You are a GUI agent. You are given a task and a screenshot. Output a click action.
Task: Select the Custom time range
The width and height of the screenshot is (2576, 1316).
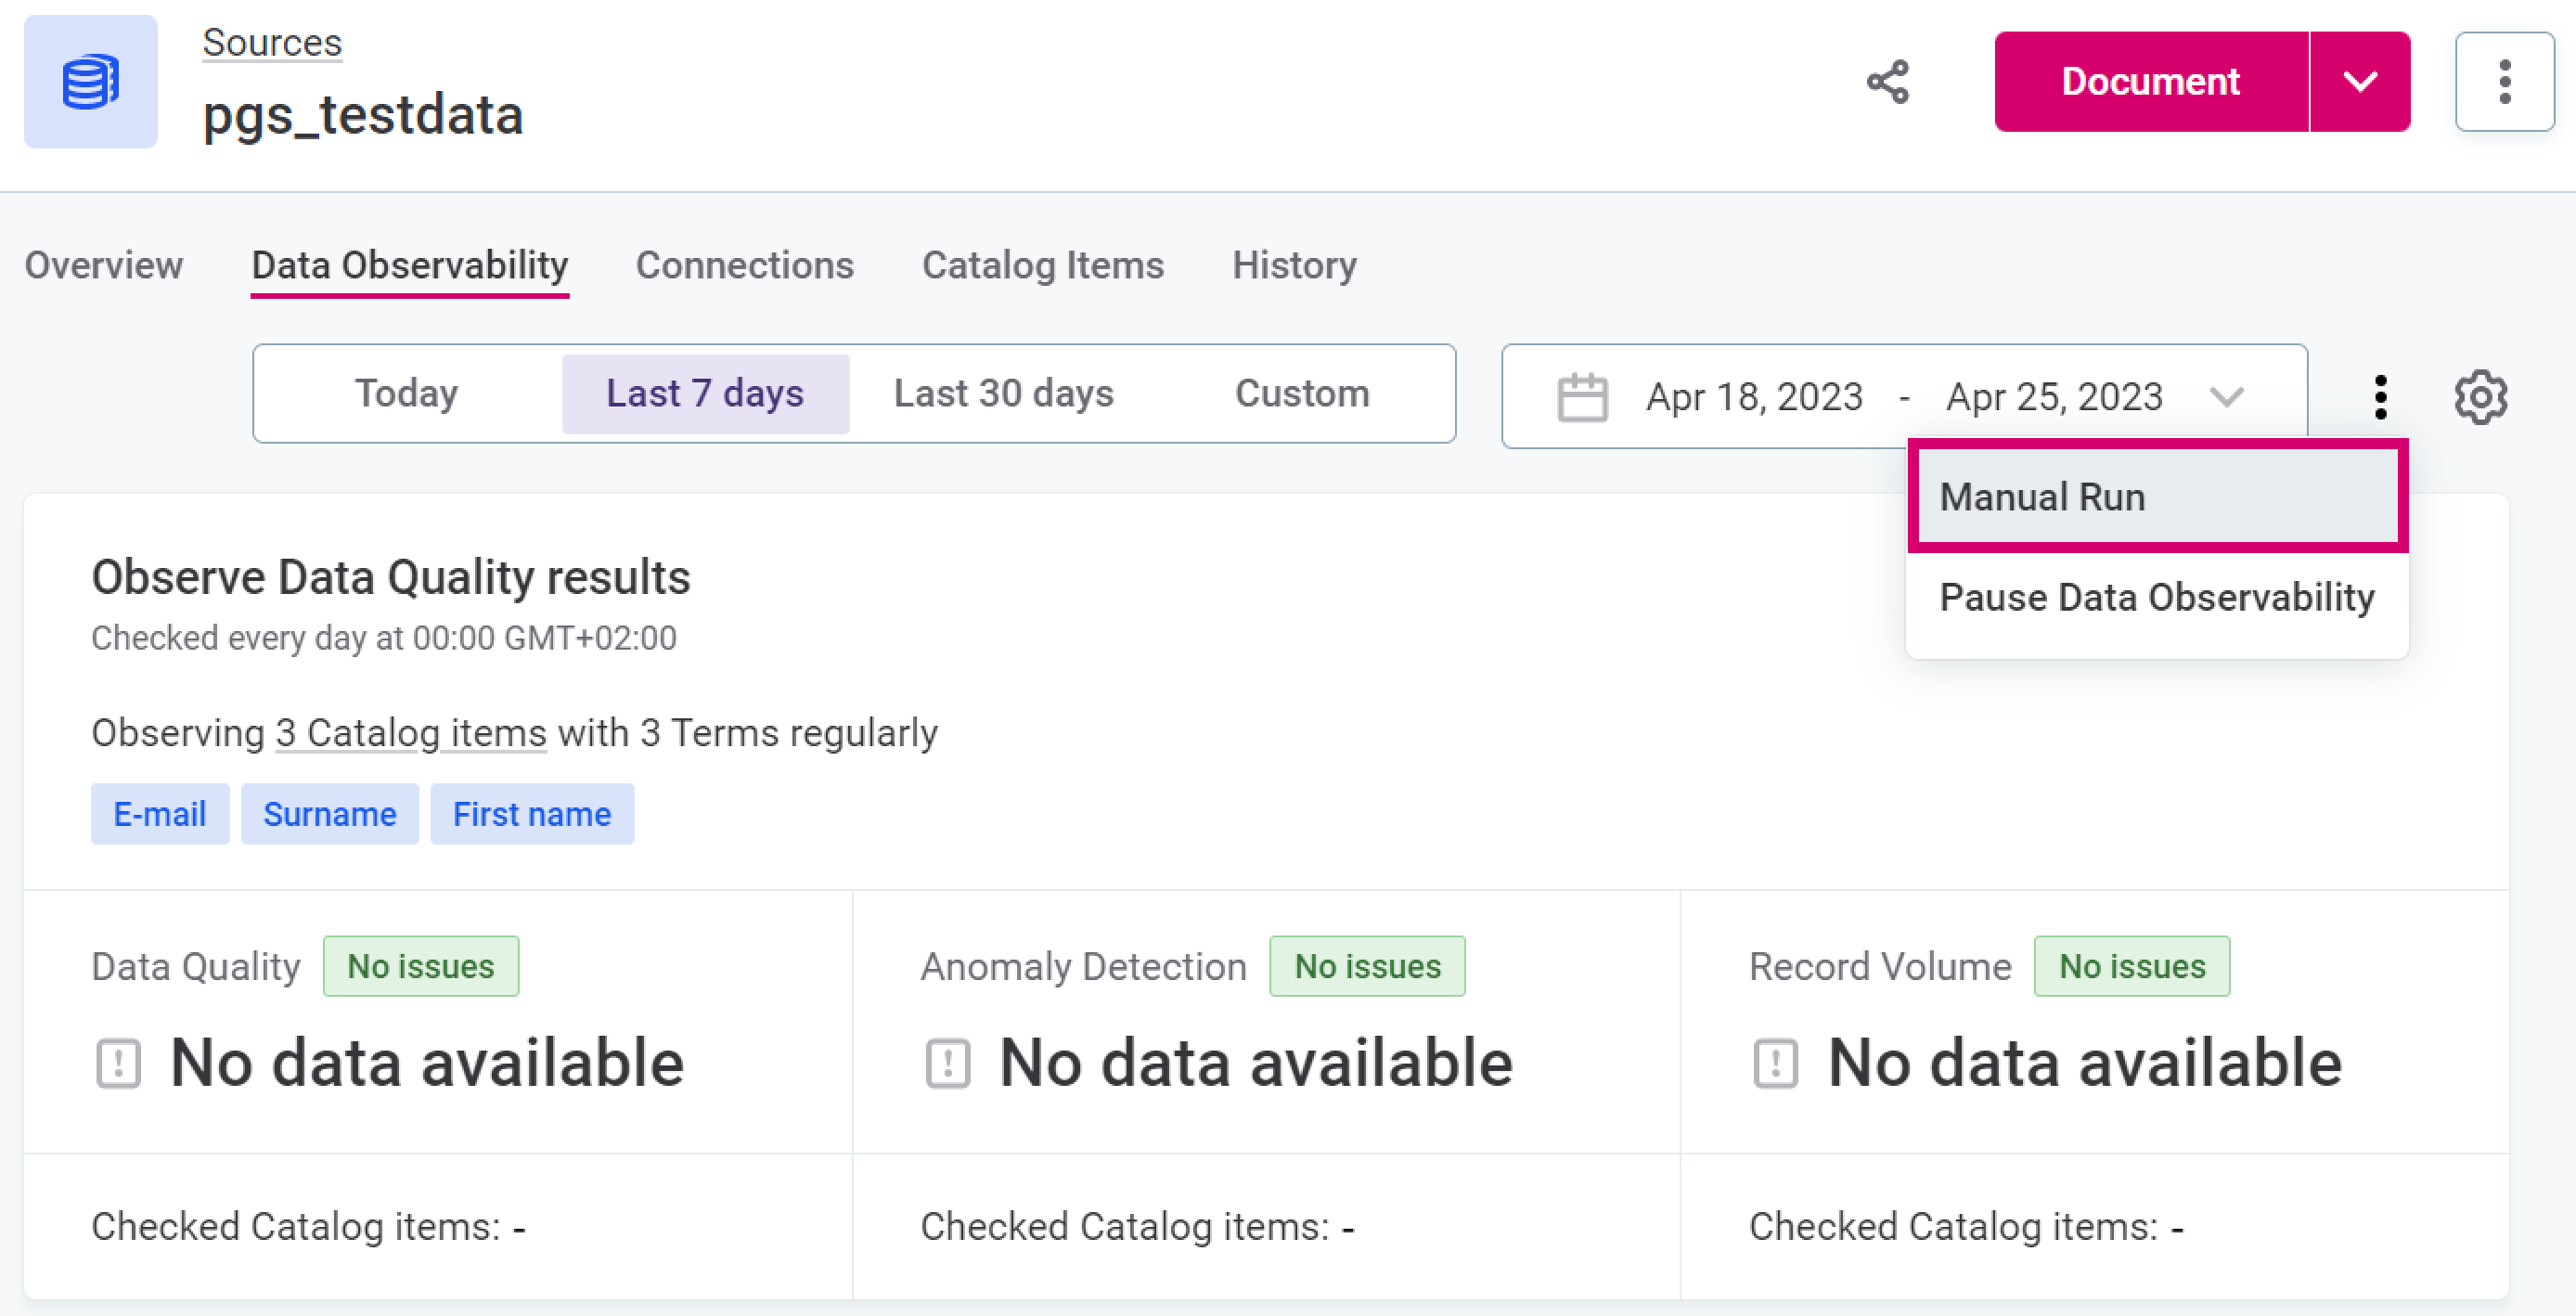coord(1301,394)
